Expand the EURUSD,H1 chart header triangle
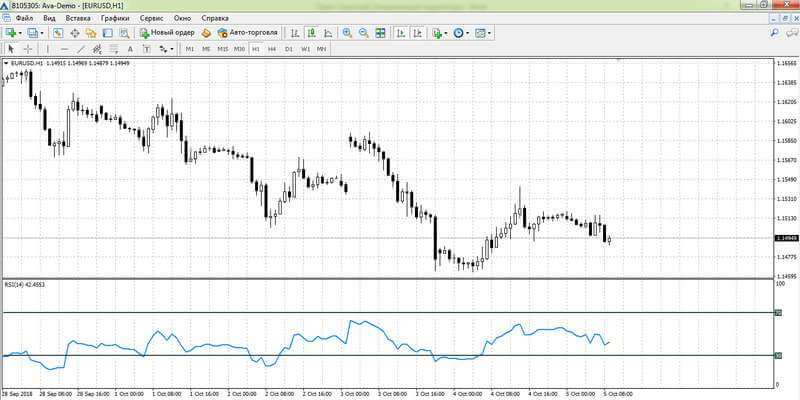 (6, 63)
